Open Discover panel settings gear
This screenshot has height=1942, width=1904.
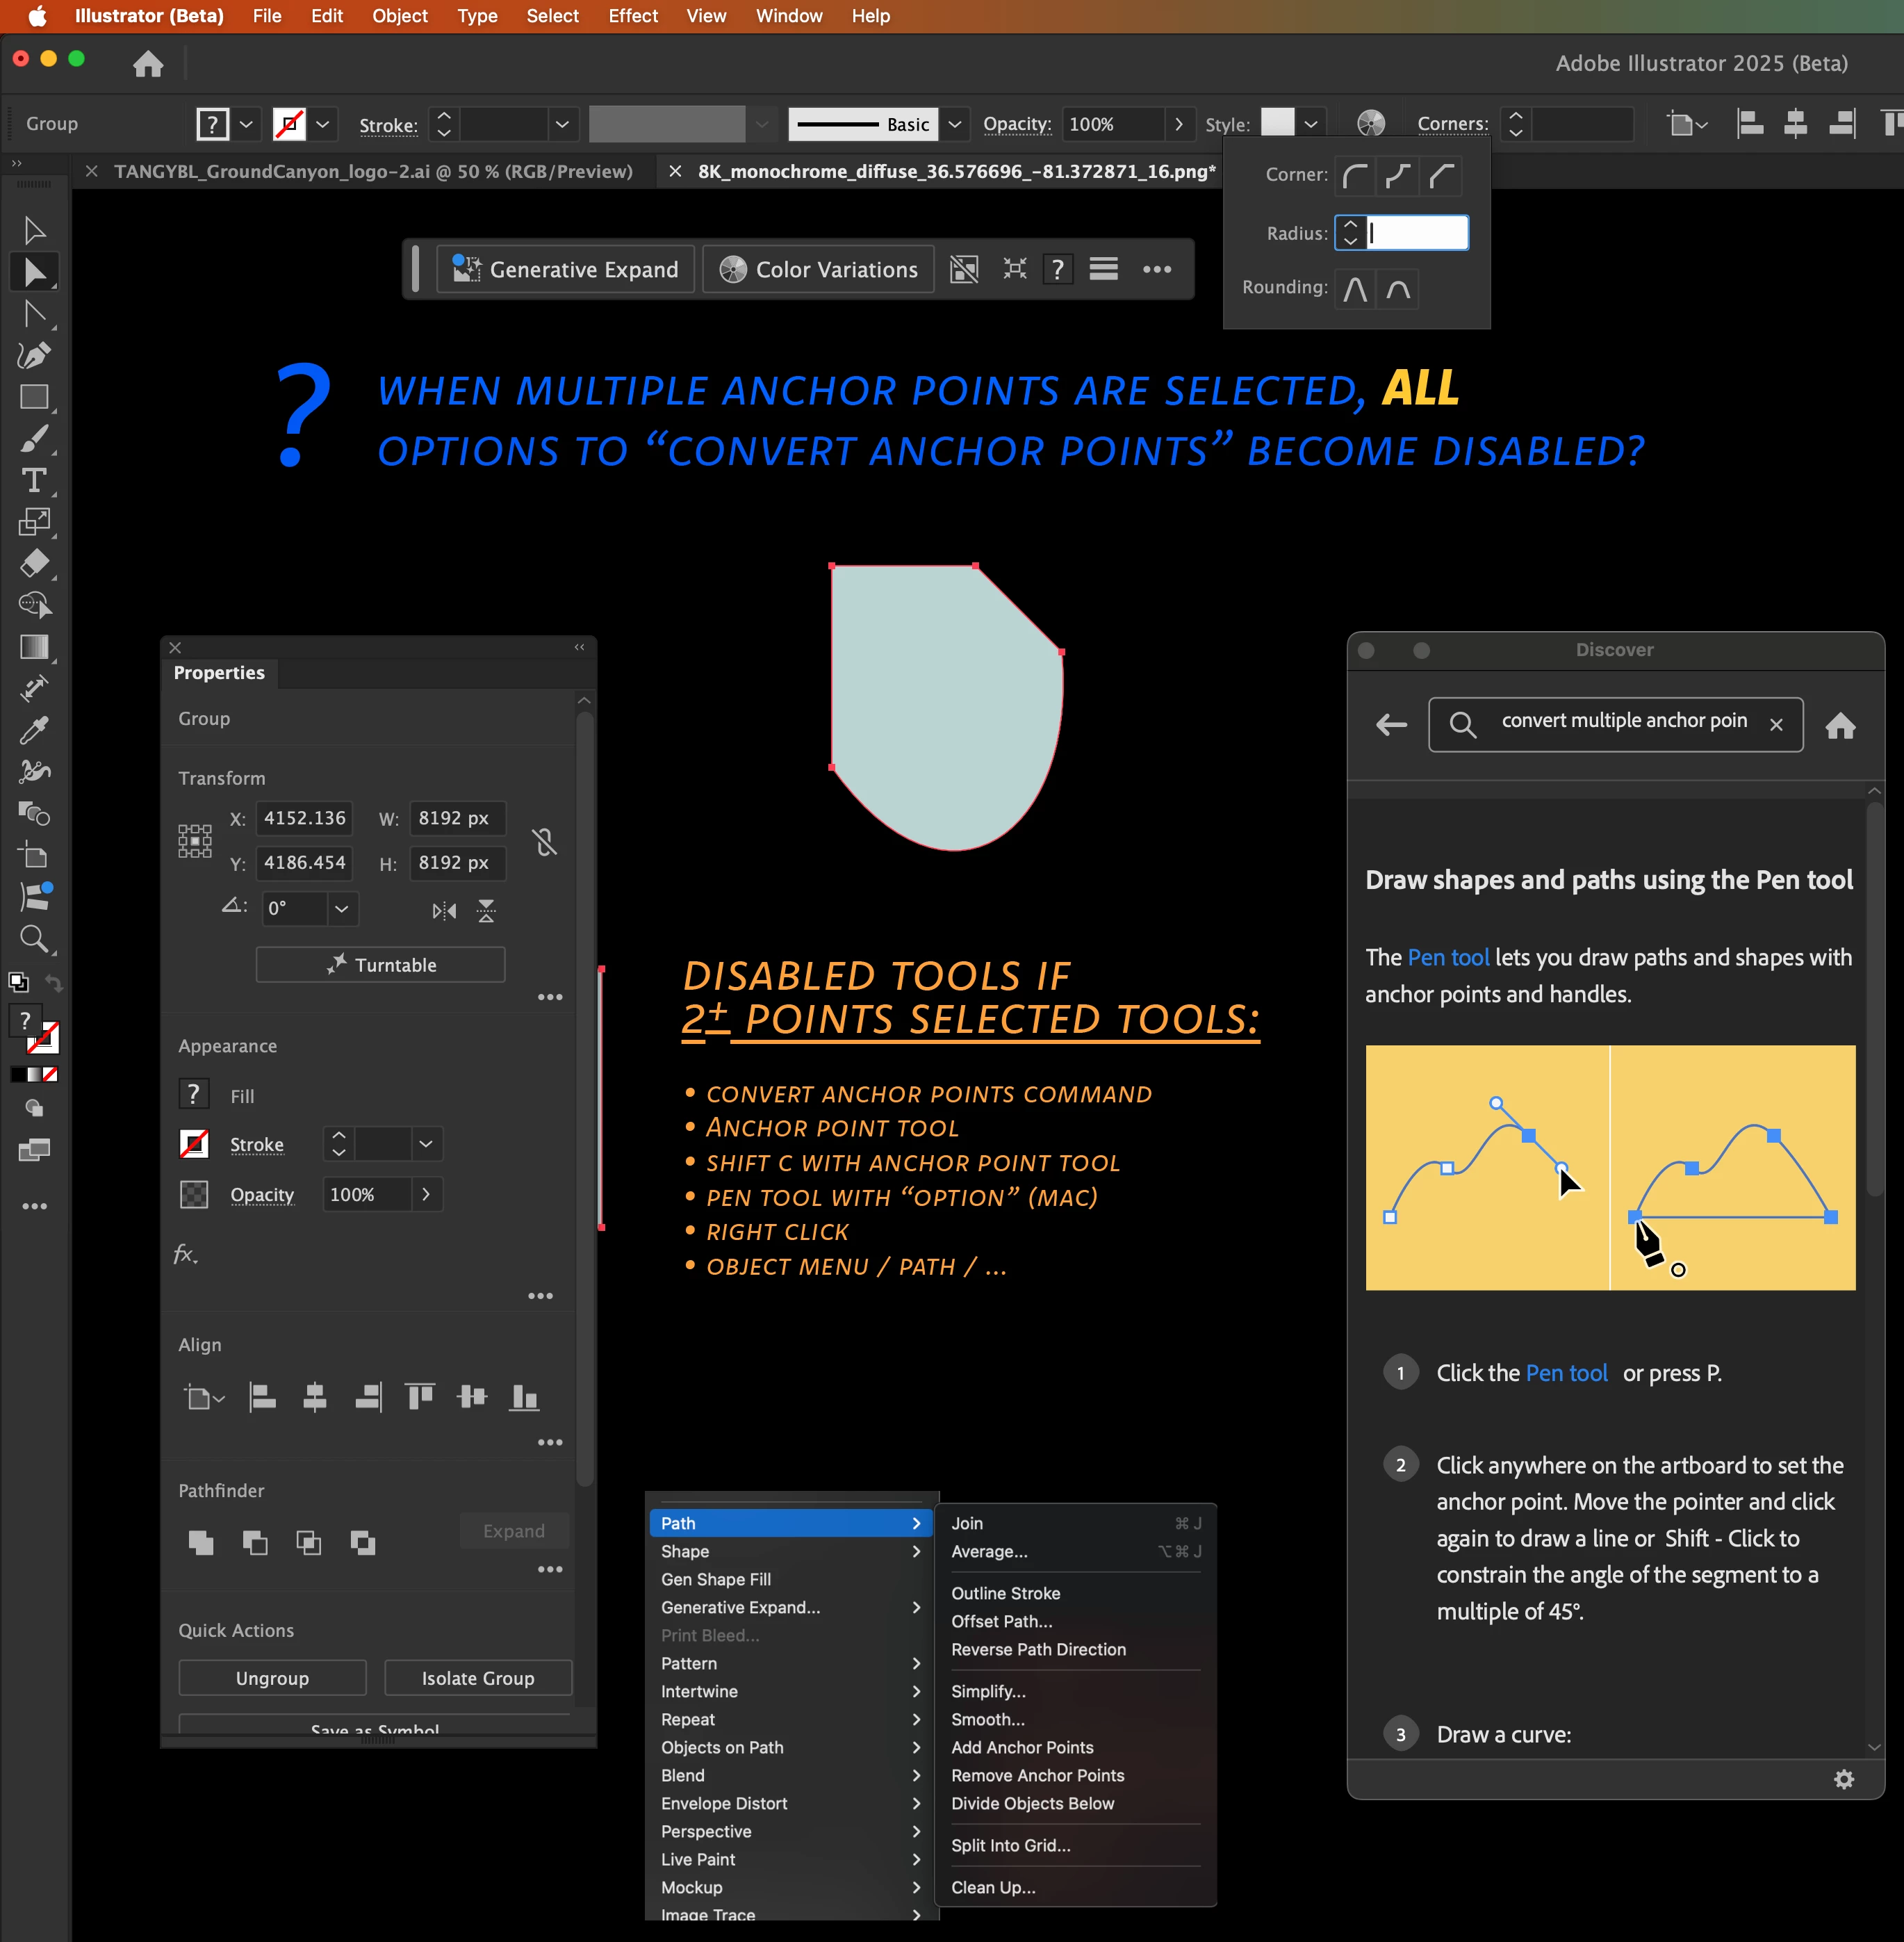tap(1843, 1779)
